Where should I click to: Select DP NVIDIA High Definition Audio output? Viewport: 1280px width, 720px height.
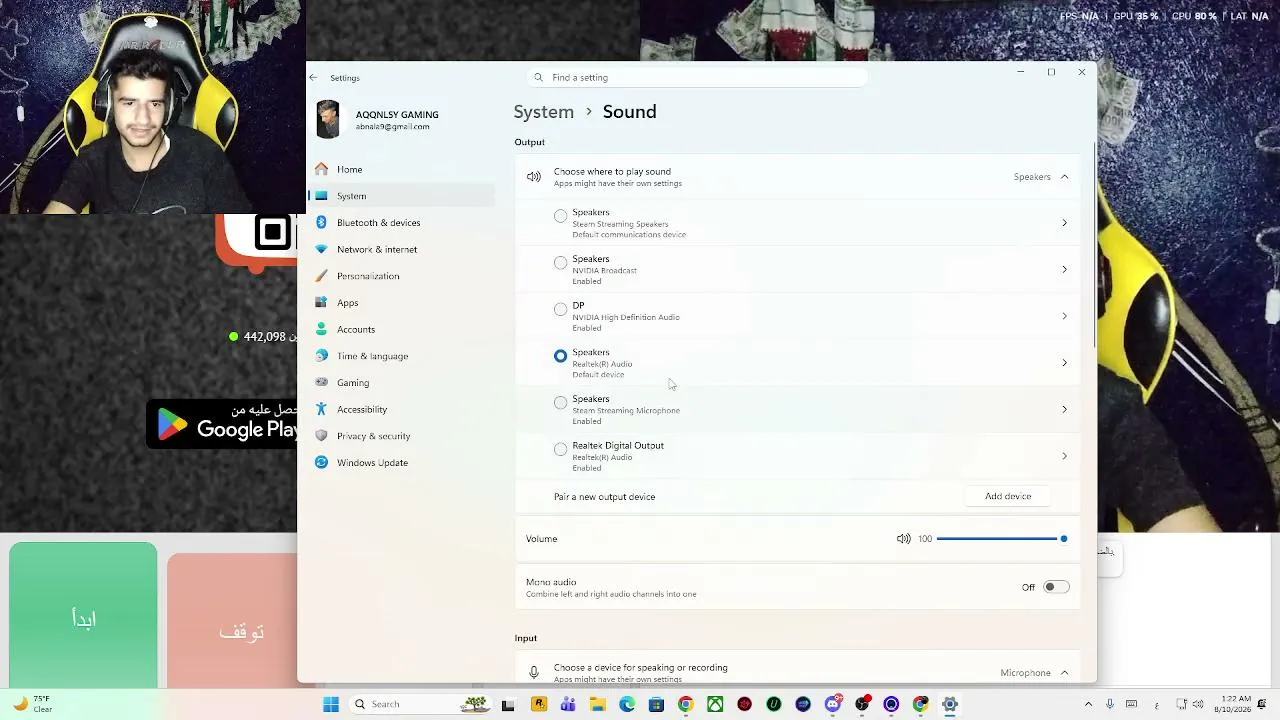pos(560,309)
